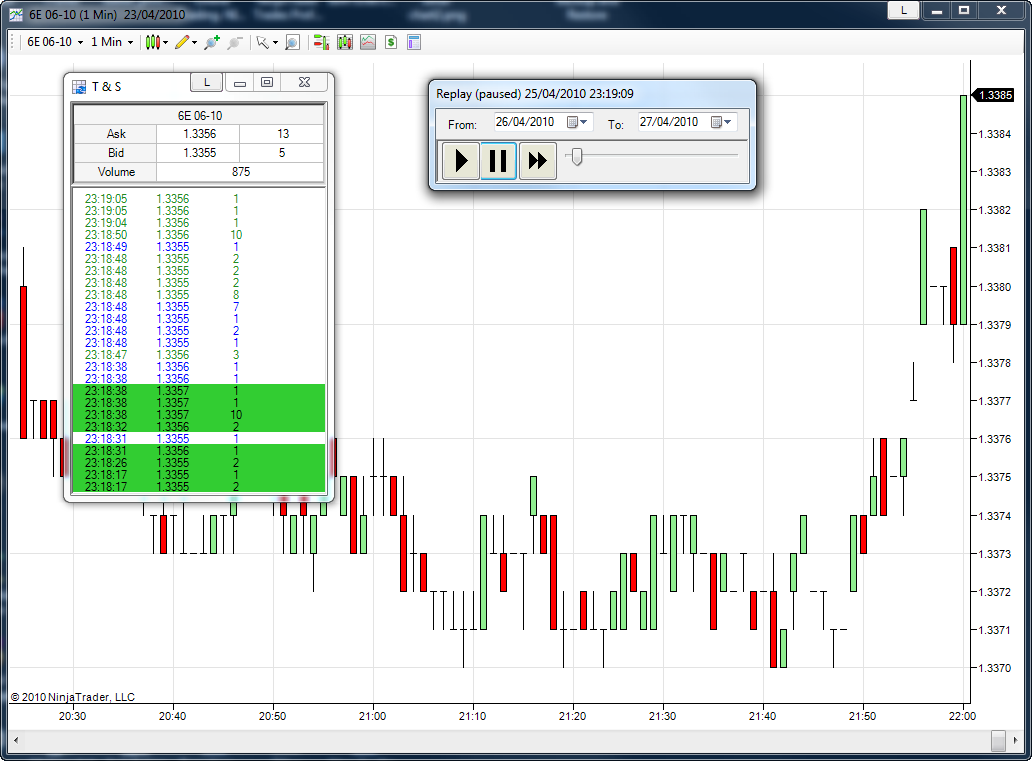Select the 23:19:04 trade row
Viewport: 1032px width, 761px height.
tap(199, 223)
